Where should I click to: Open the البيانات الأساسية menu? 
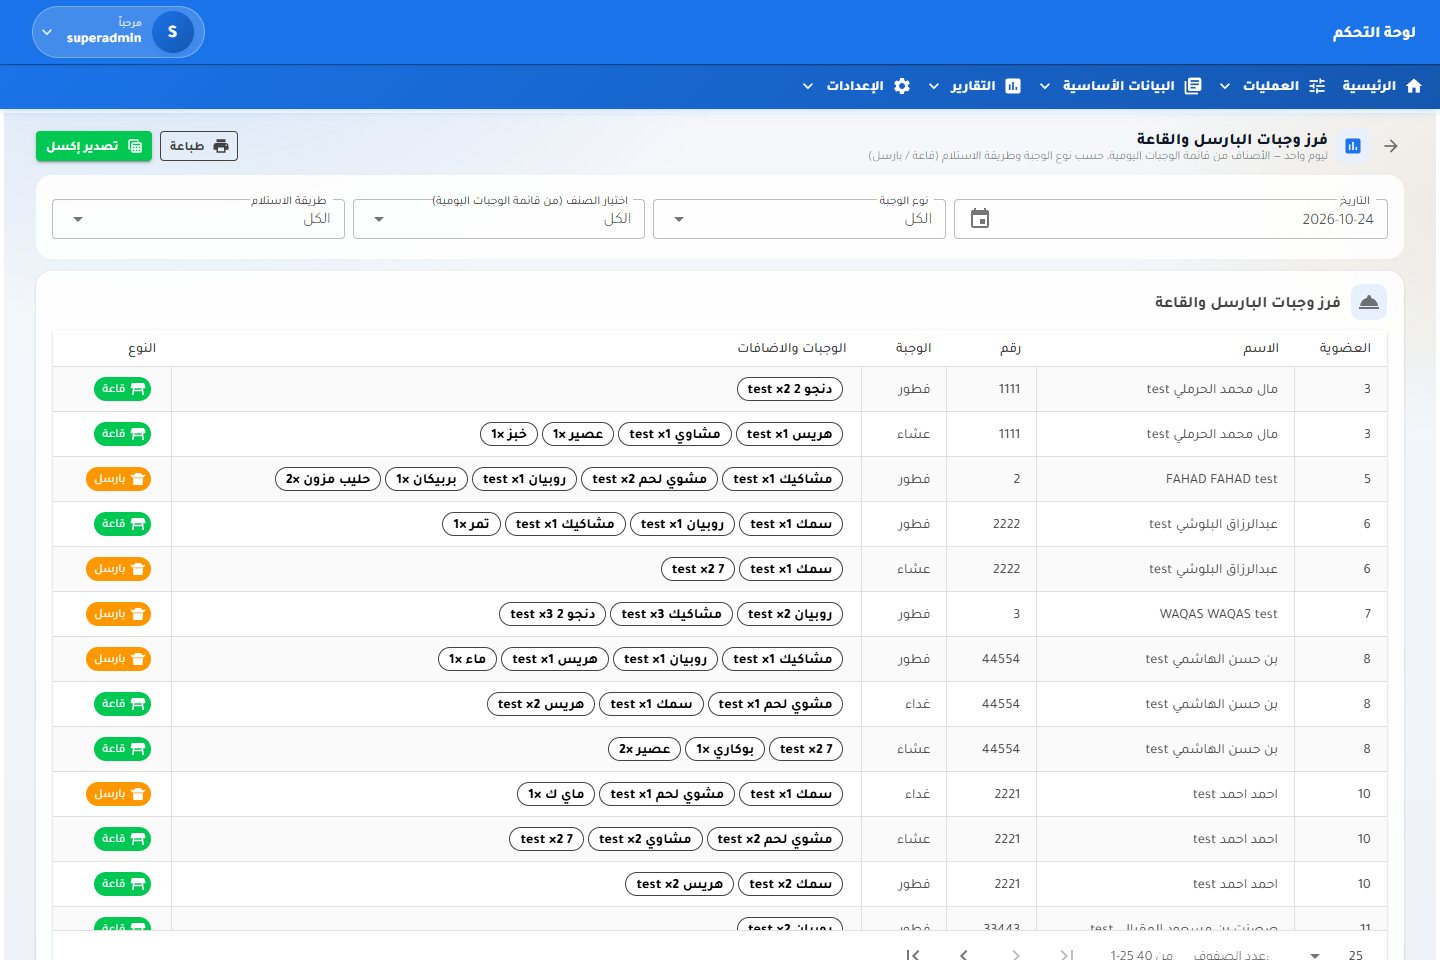pos(1120,86)
